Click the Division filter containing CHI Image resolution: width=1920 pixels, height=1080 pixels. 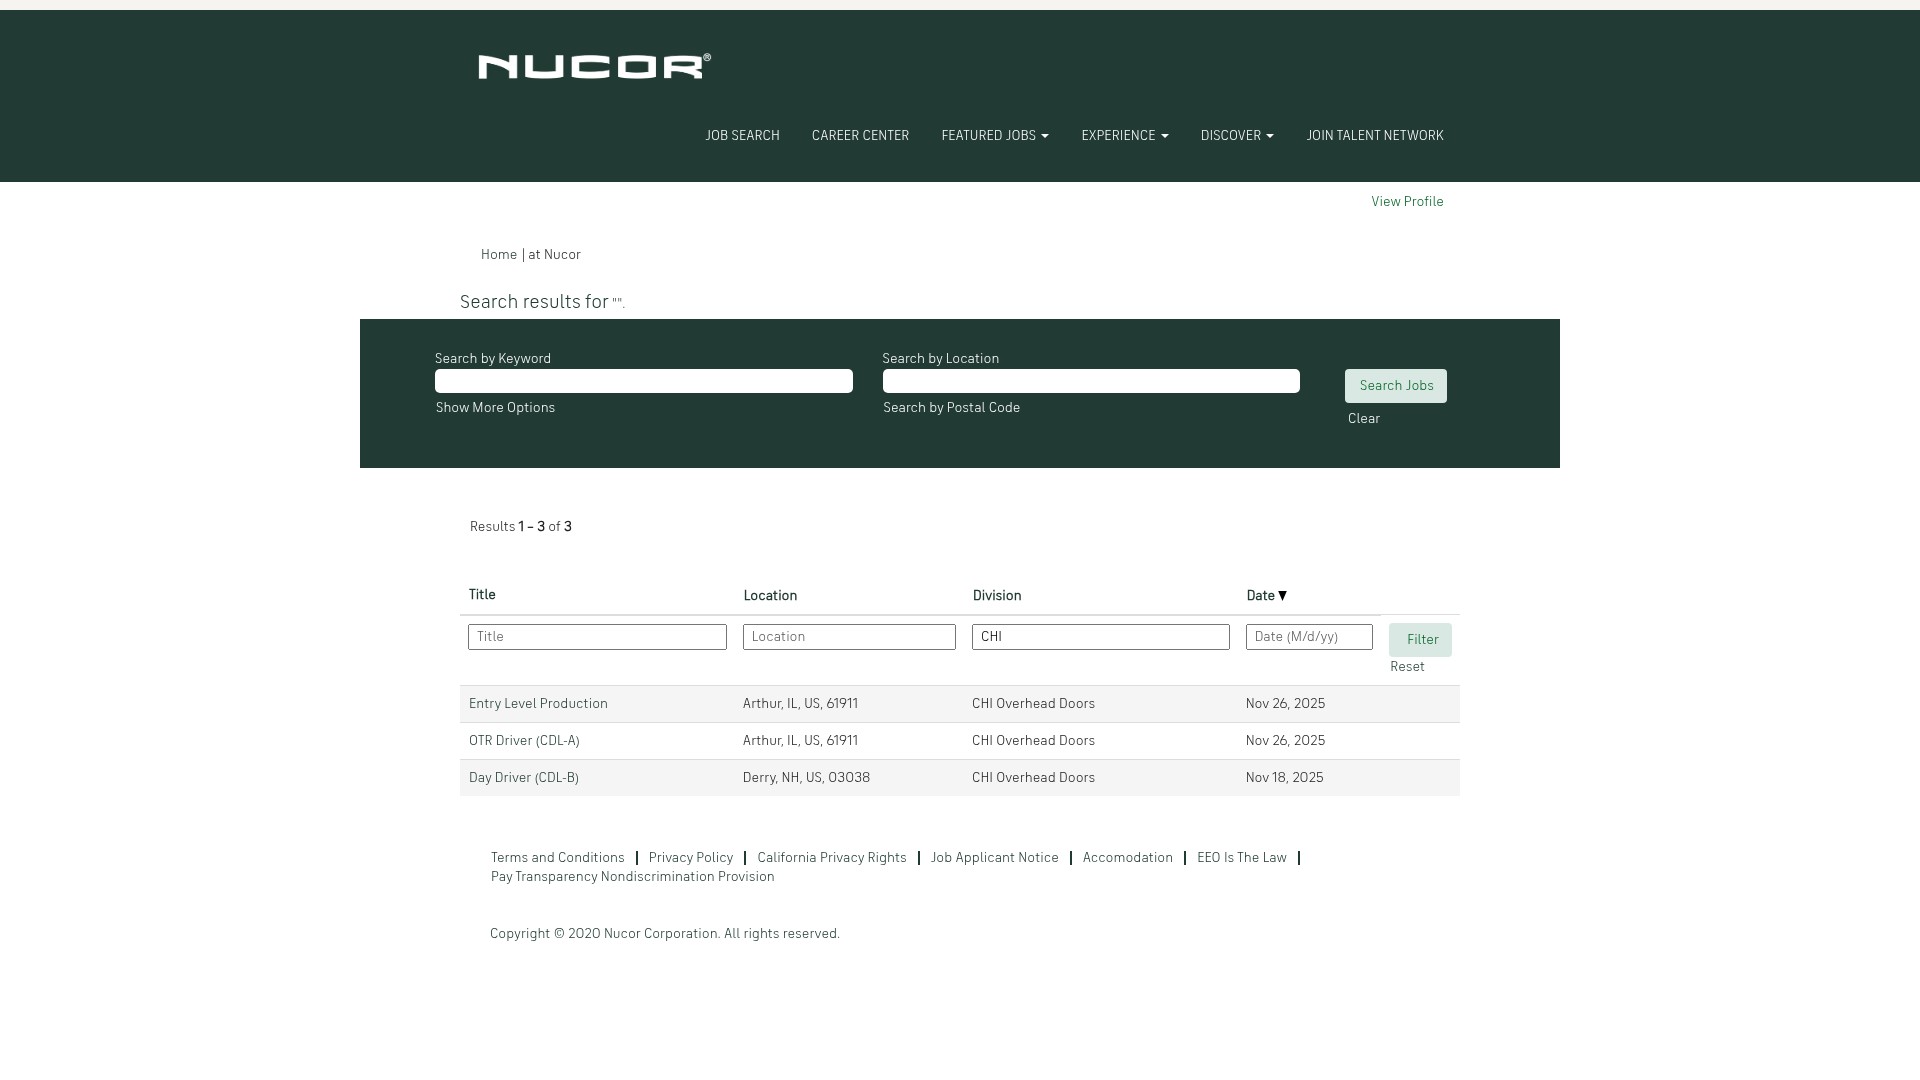pyautogui.click(x=1101, y=637)
